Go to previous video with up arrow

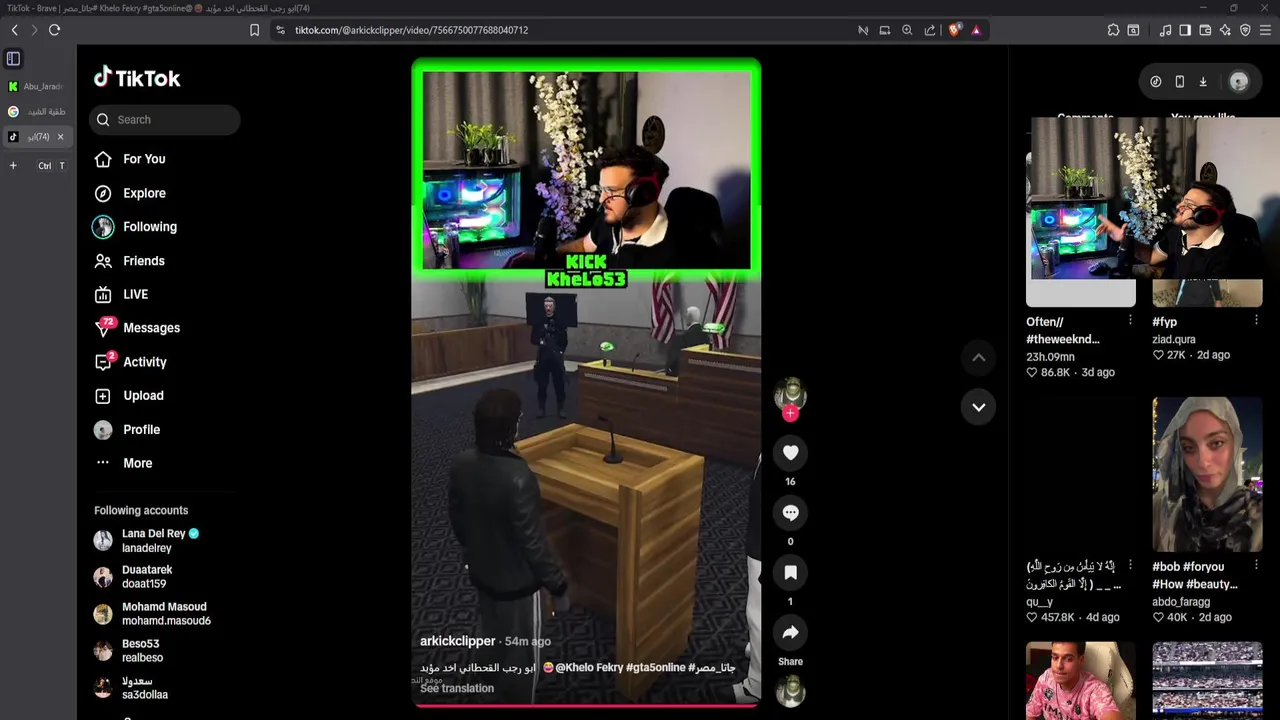pyautogui.click(x=979, y=357)
